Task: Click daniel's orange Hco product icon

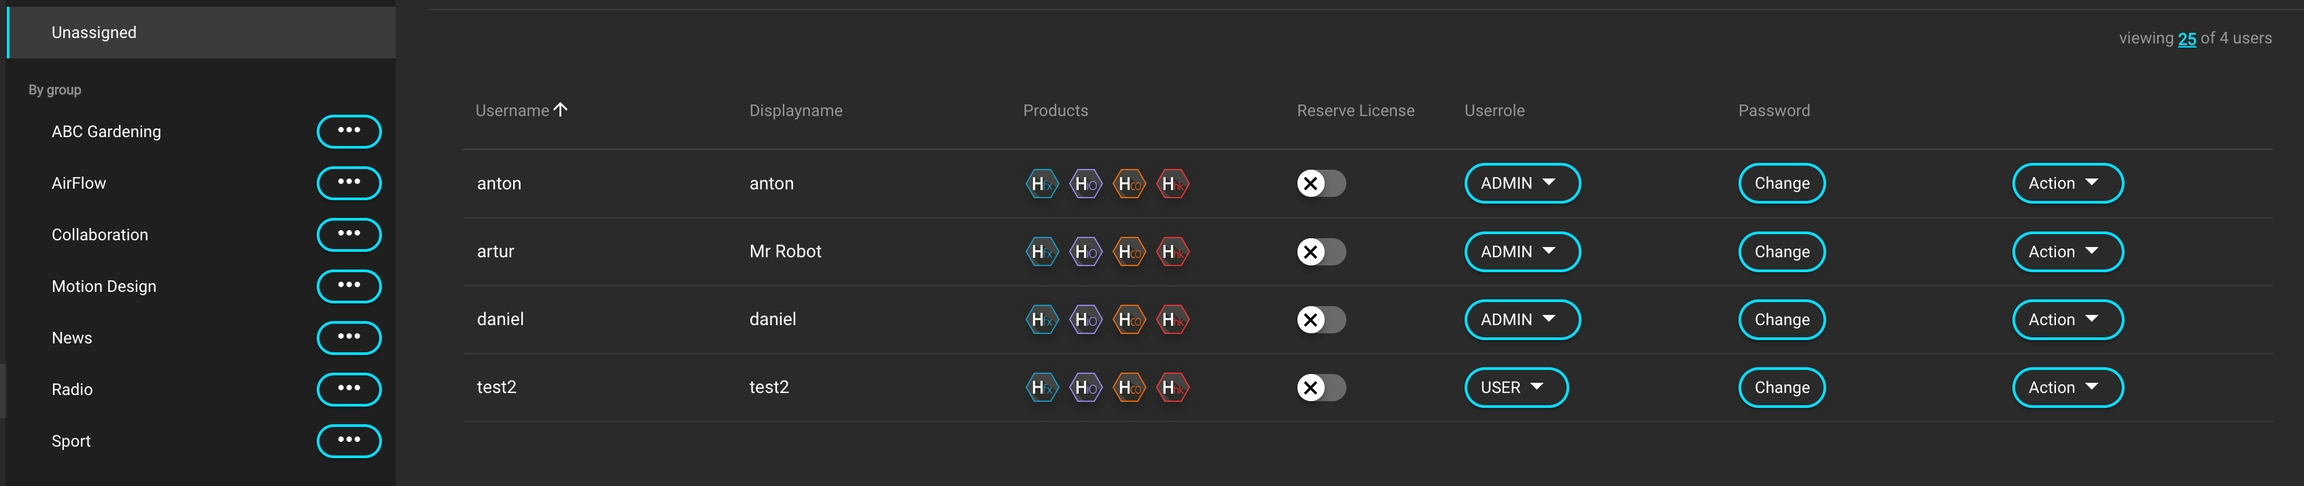Action: pyautogui.click(x=1129, y=320)
